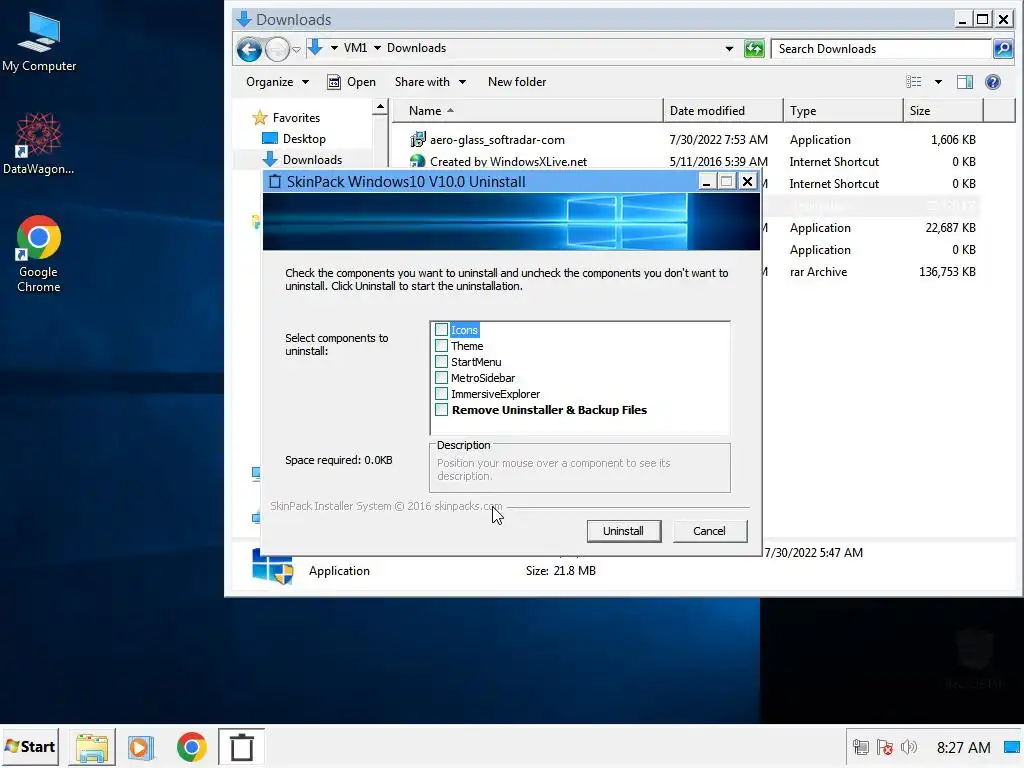The width and height of the screenshot is (1024, 768).
Task: Click the action center flag tray icon
Action: click(x=885, y=747)
